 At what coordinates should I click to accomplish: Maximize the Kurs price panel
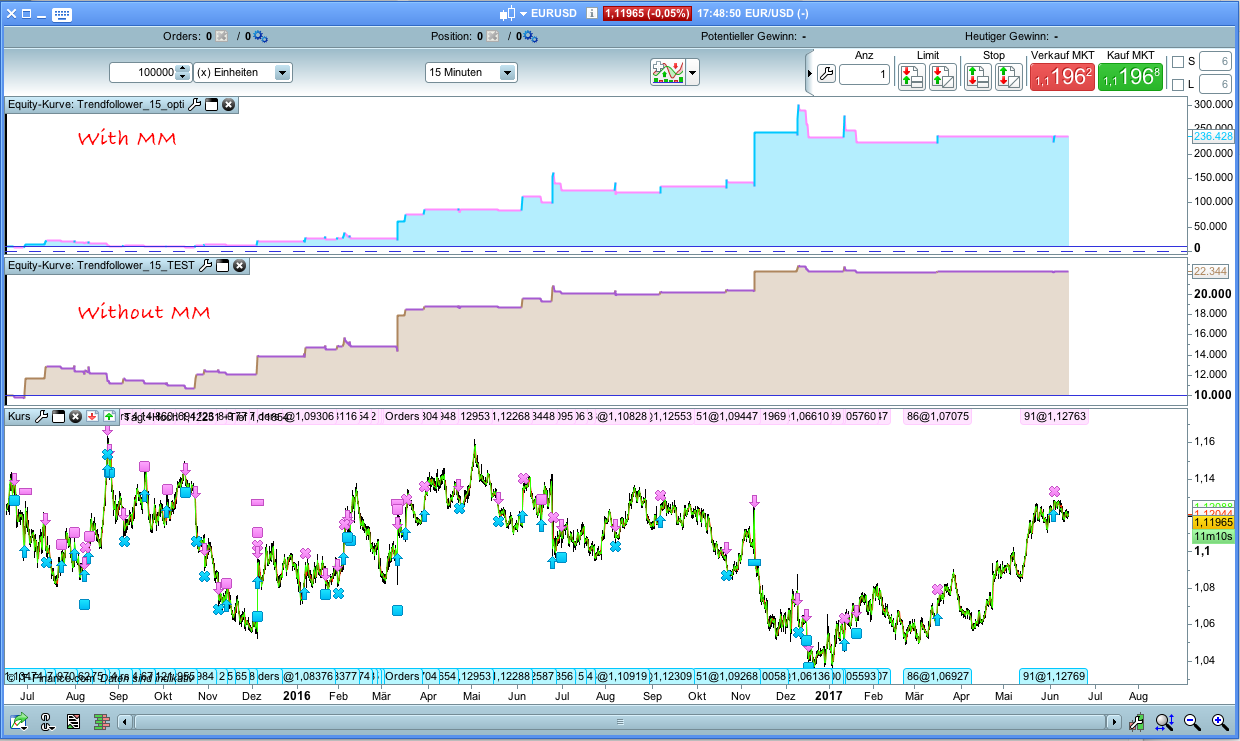59,416
